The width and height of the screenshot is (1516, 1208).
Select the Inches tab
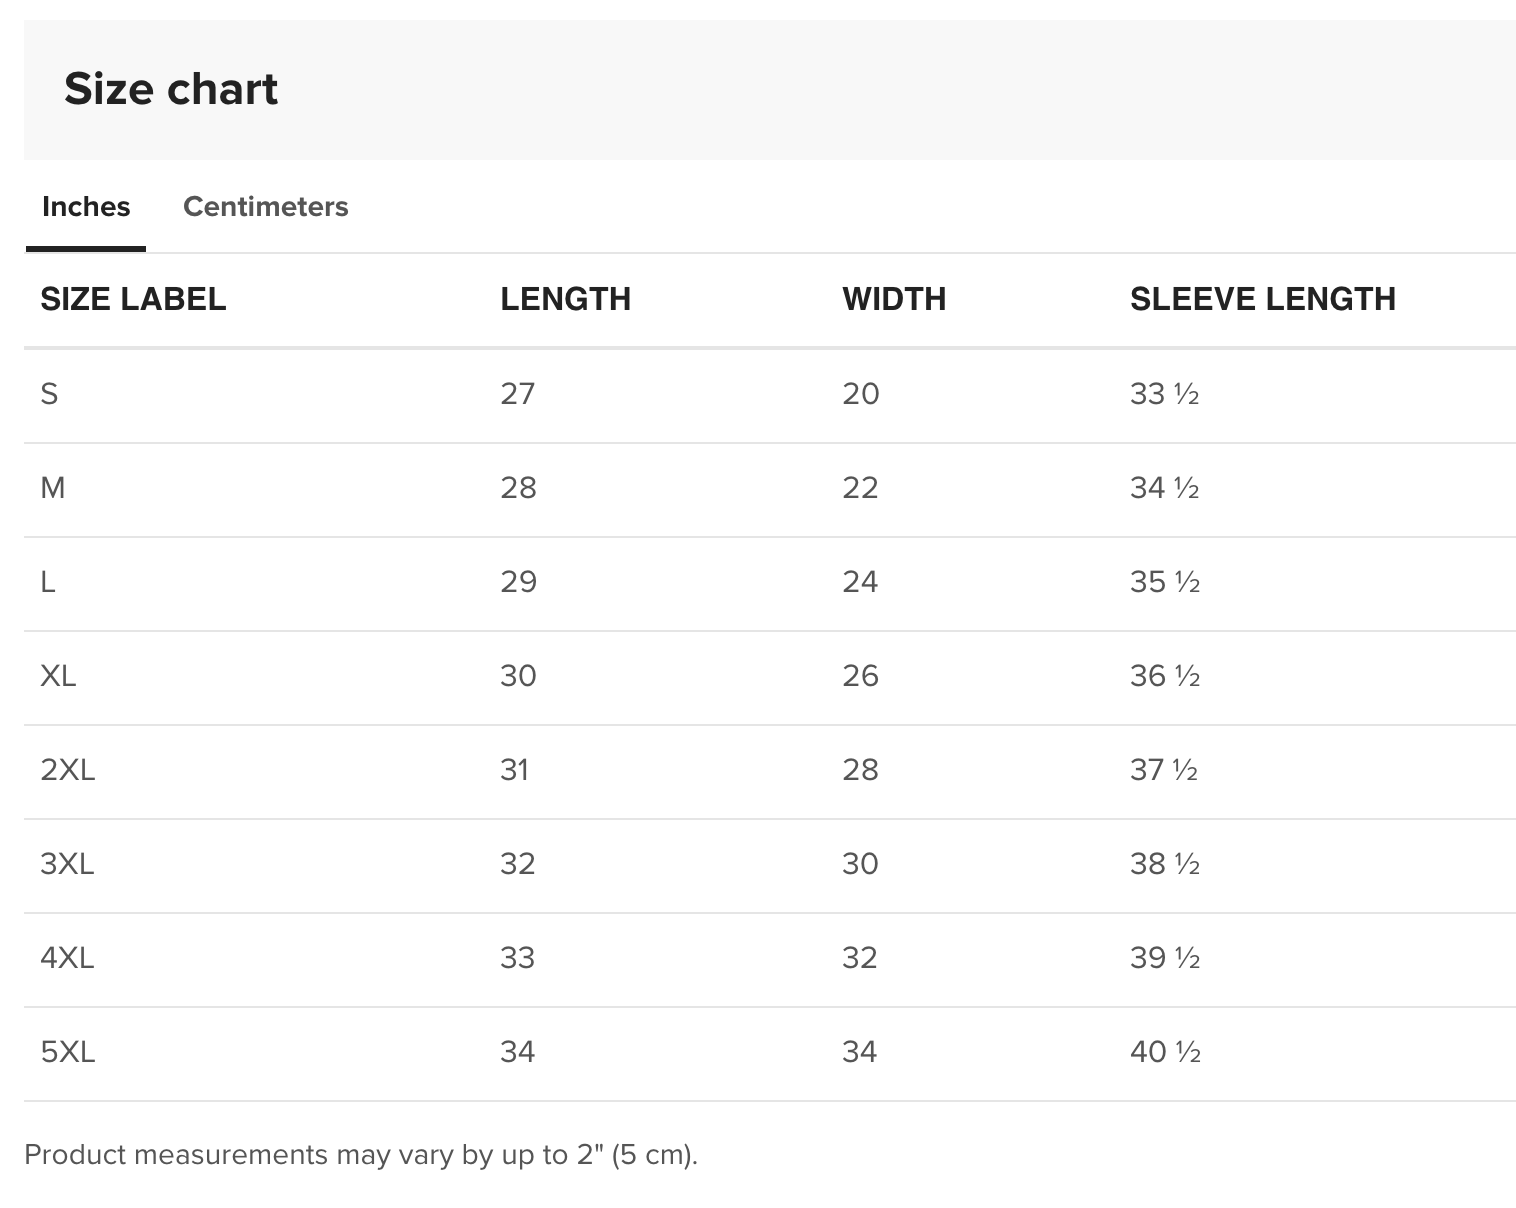click(x=86, y=207)
